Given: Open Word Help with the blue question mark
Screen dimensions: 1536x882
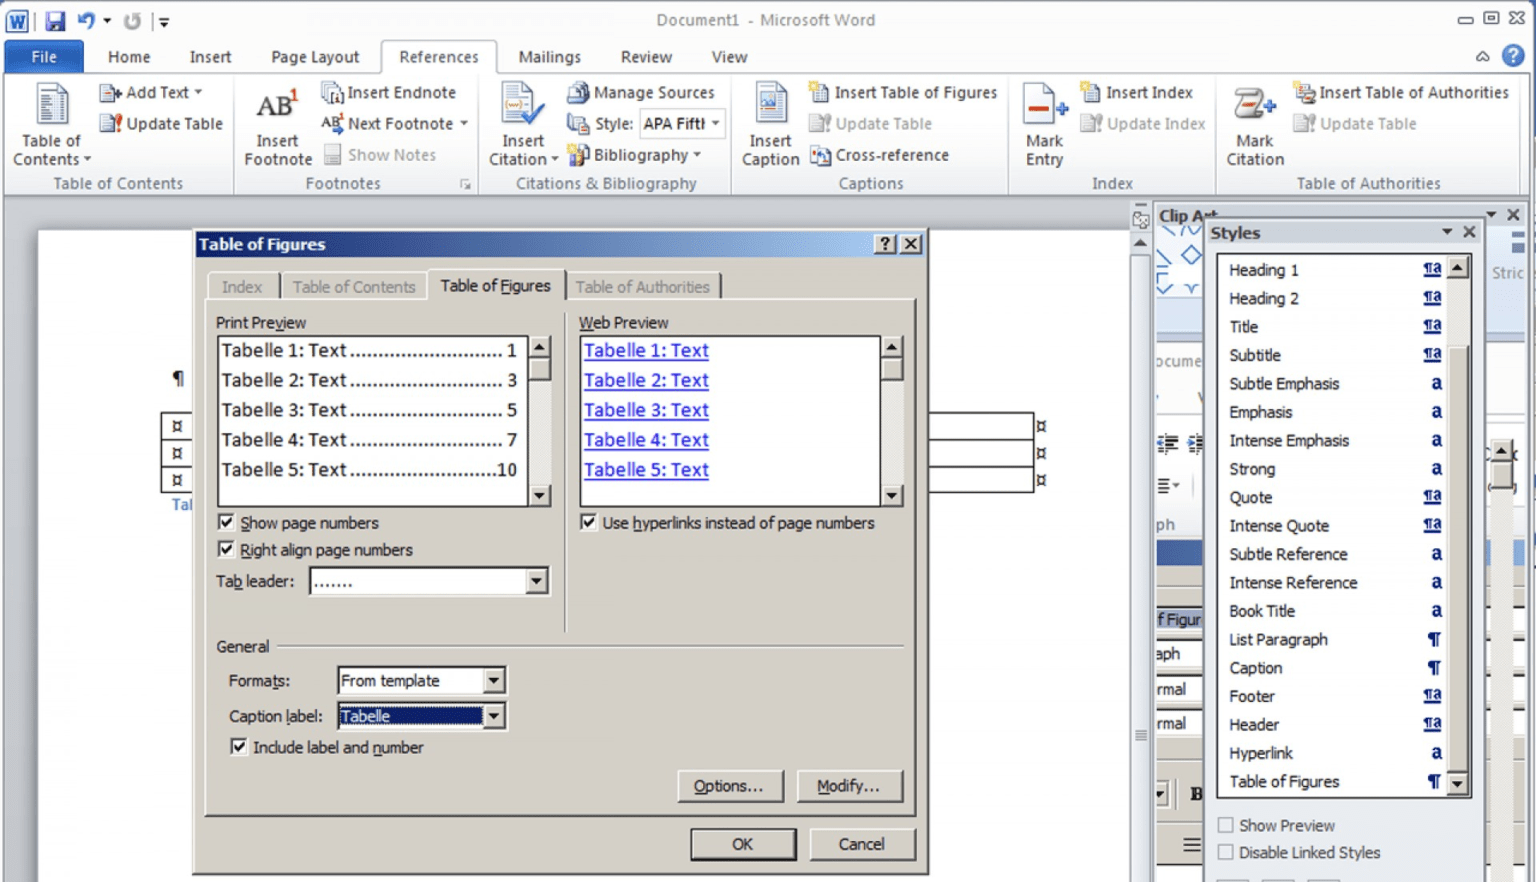Looking at the screenshot, I should (1513, 56).
